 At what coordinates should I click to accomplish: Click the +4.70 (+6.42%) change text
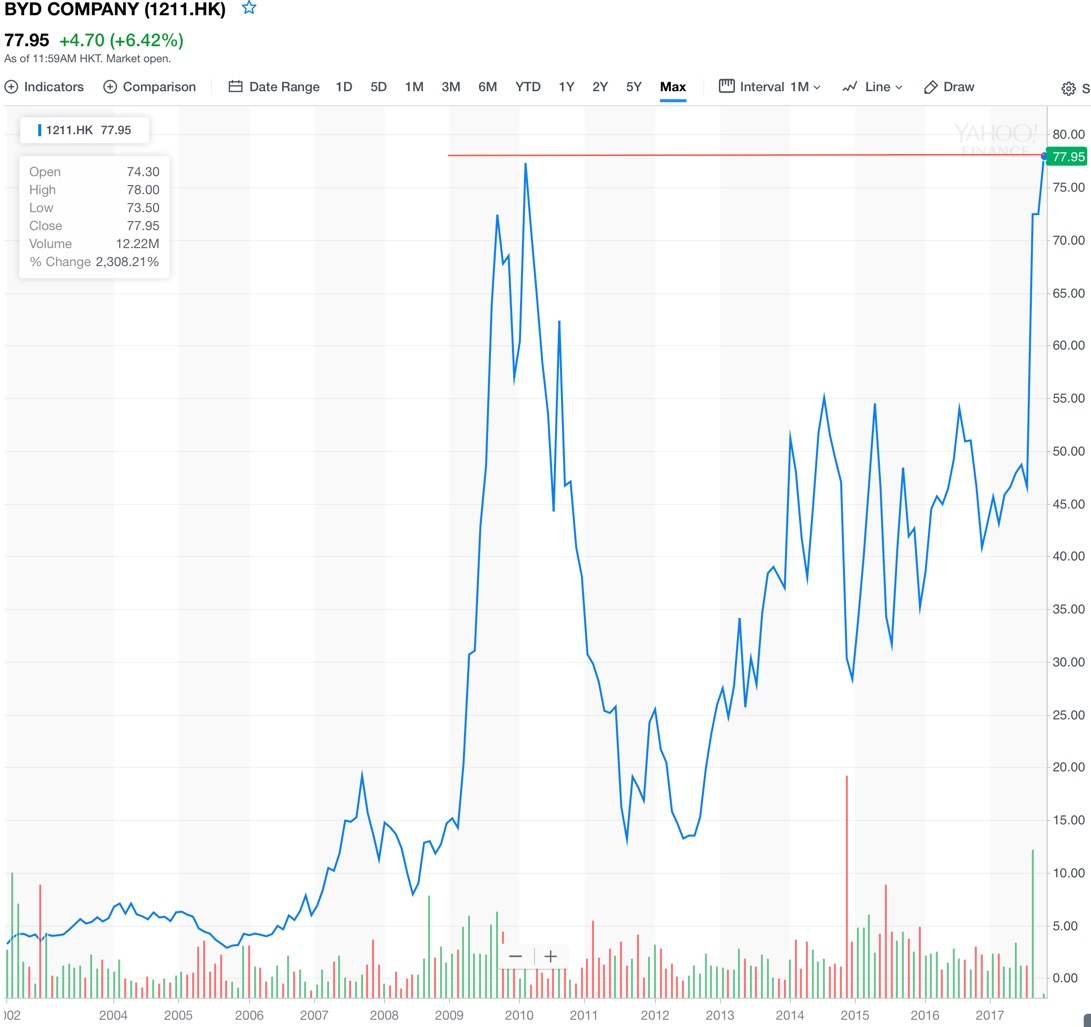coord(122,40)
